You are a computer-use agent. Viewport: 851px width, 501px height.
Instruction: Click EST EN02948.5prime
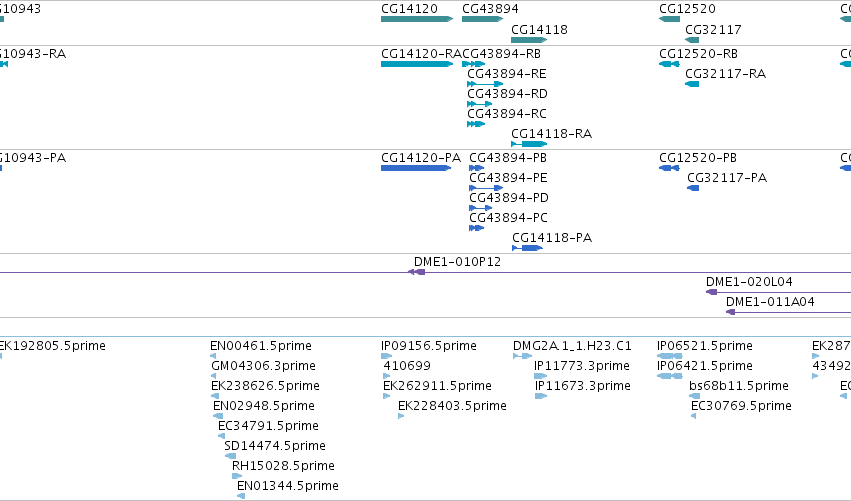[x=218, y=416]
